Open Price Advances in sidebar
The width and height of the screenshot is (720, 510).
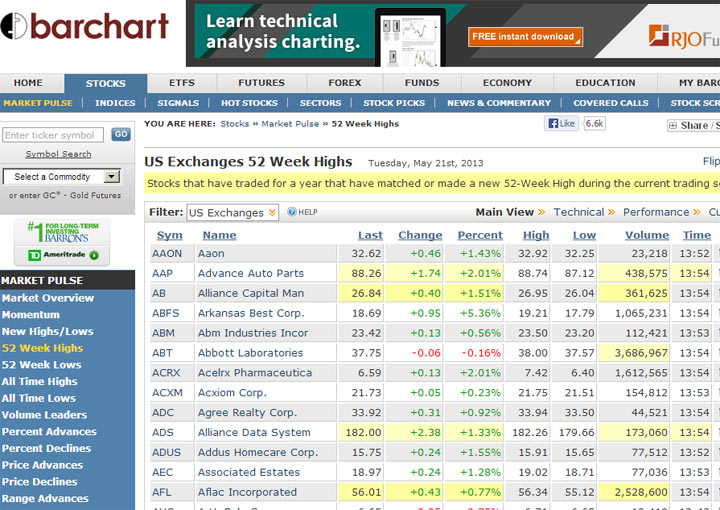42,465
